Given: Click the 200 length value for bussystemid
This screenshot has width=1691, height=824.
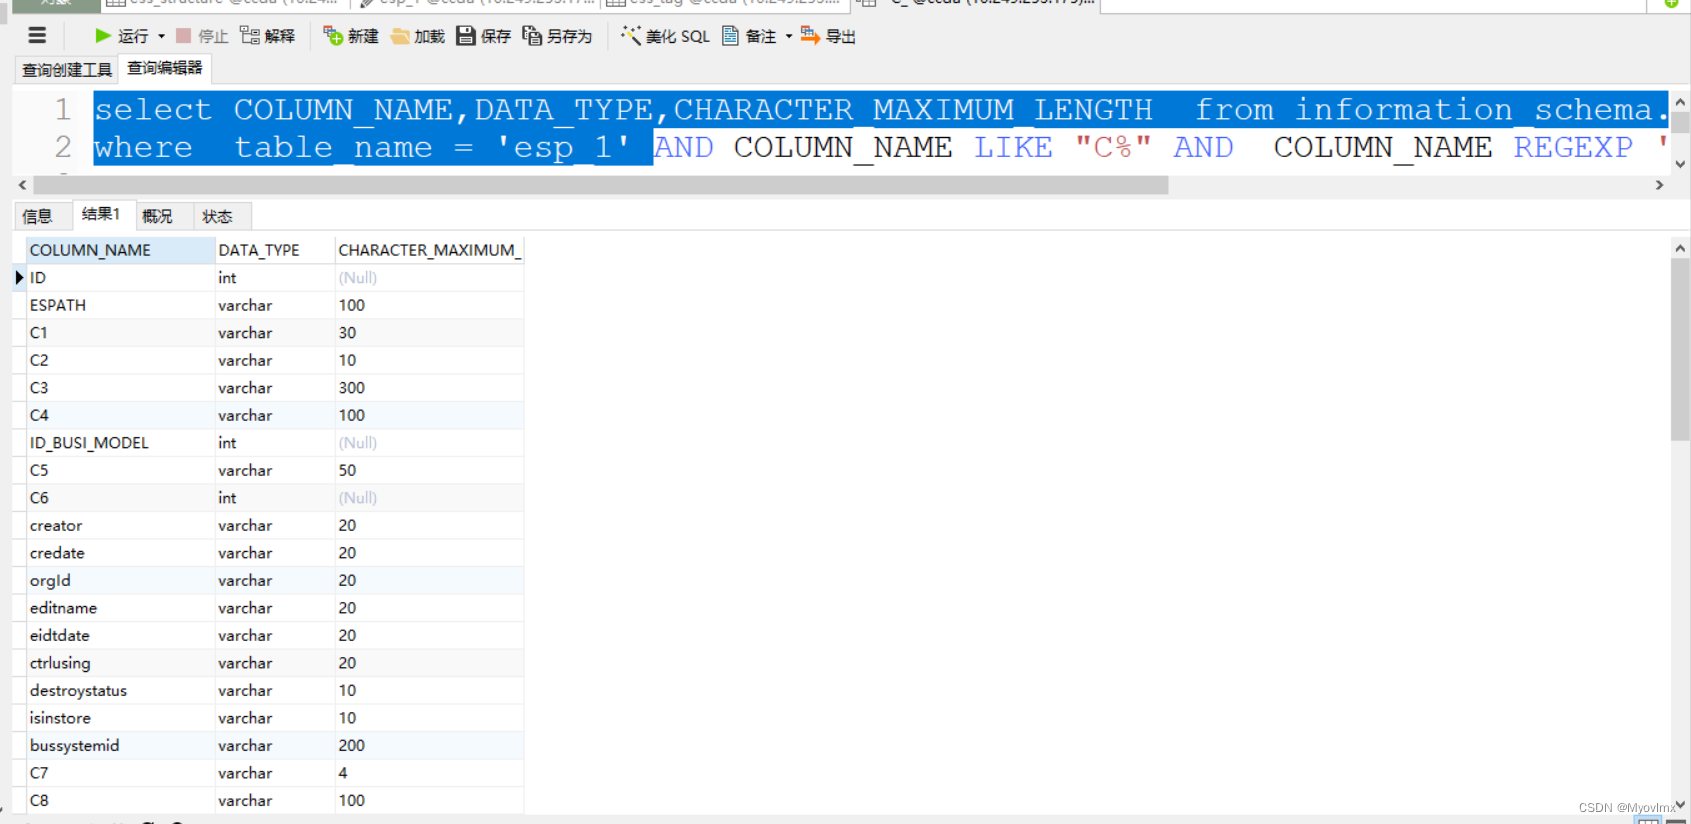Looking at the screenshot, I should click(x=429, y=745).
